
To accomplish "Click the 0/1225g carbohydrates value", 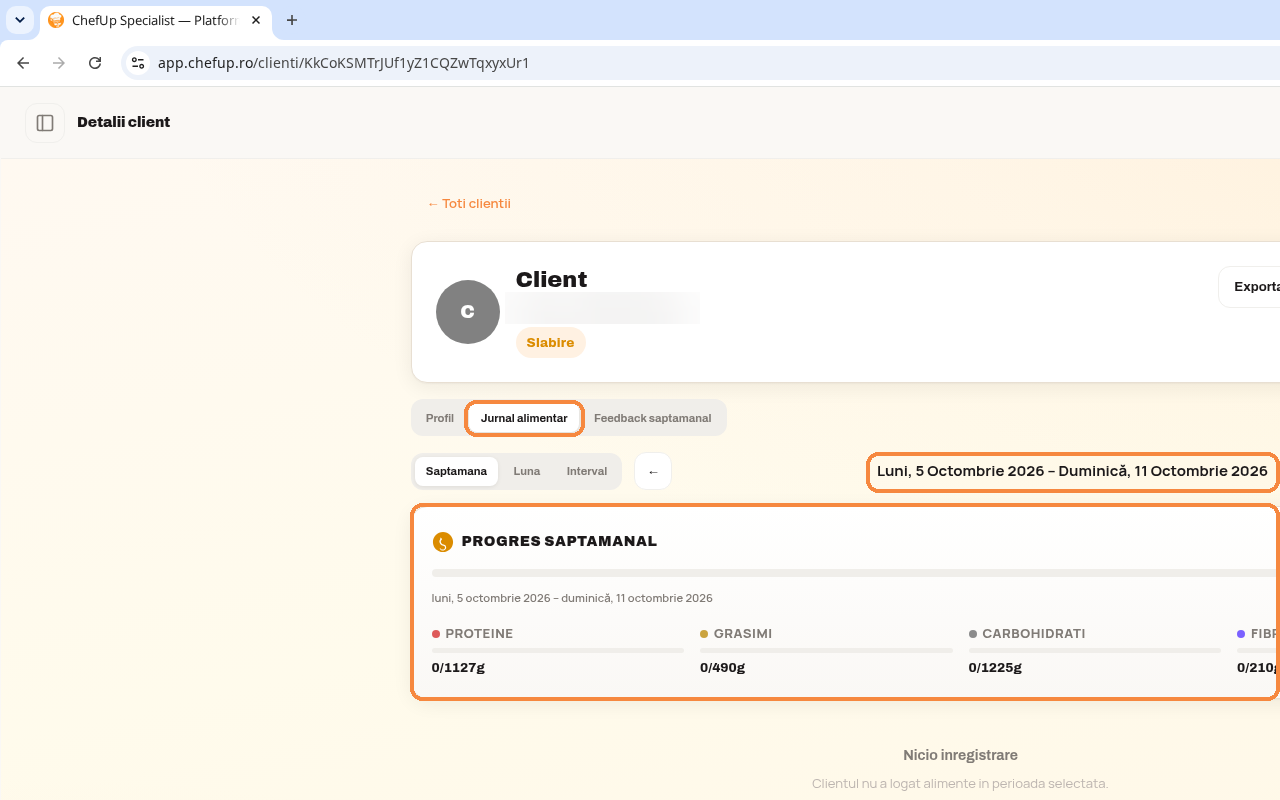I will (x=995, y=667).
